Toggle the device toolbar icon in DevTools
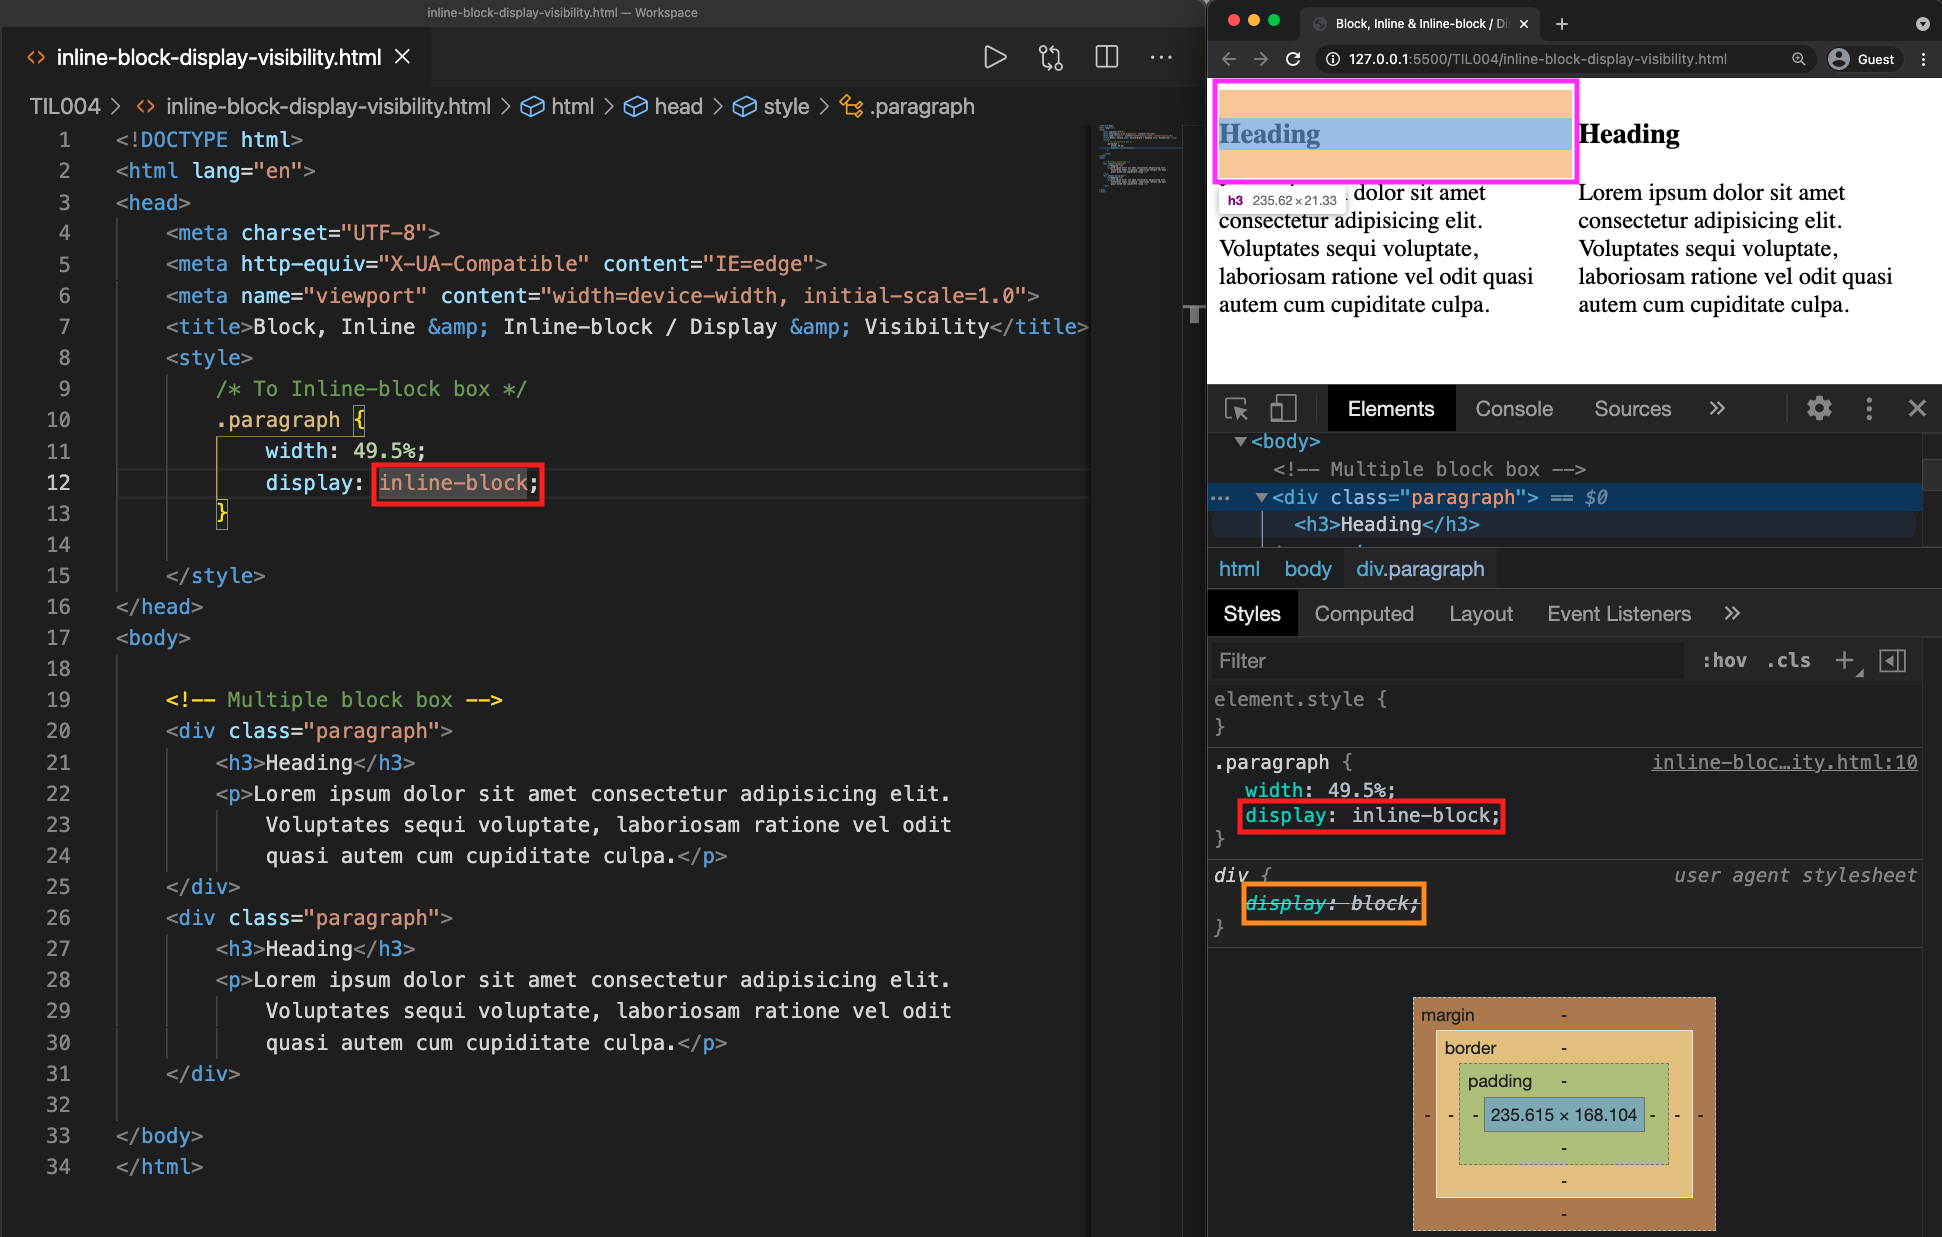The width and height of the screenshot is (1942, 1237). tap(1282, 409)
